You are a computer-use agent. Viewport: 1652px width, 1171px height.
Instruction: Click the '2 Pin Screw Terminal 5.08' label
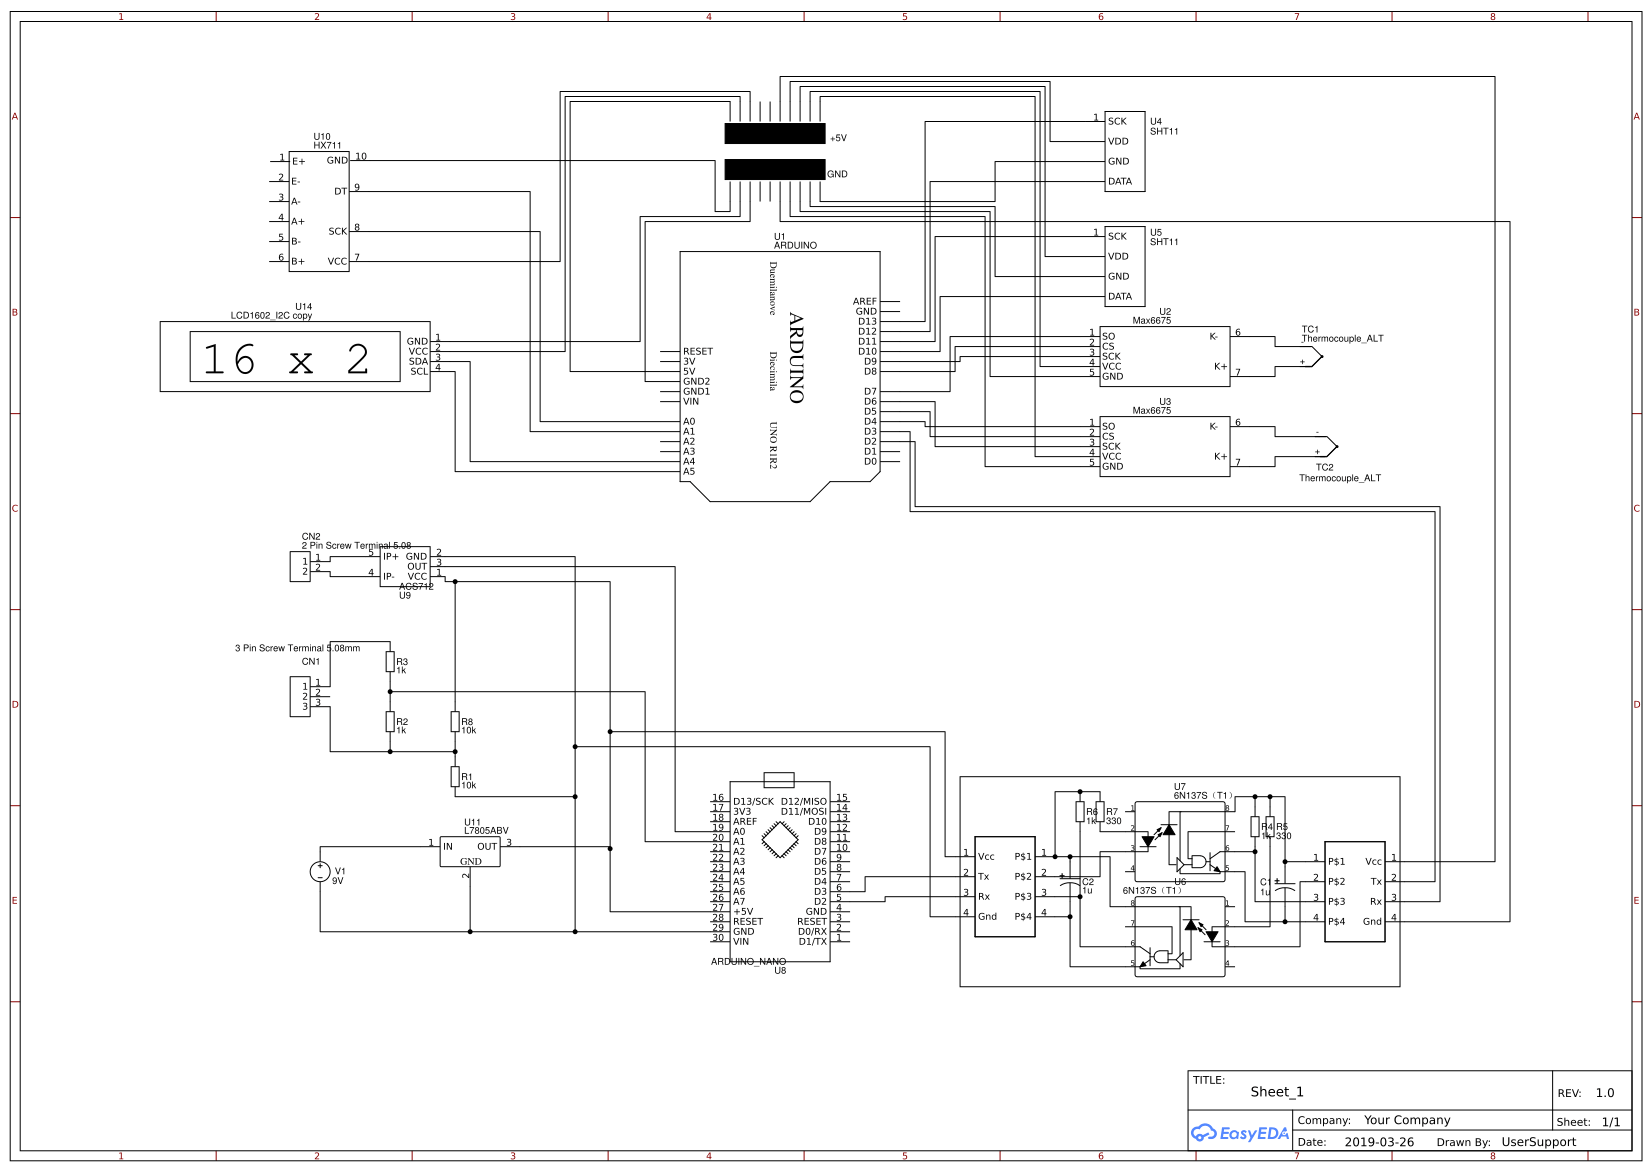click(356, 545)
